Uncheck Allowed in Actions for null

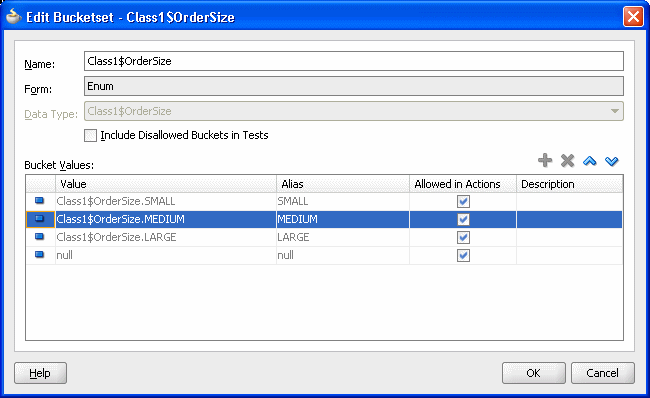point(463,255)
